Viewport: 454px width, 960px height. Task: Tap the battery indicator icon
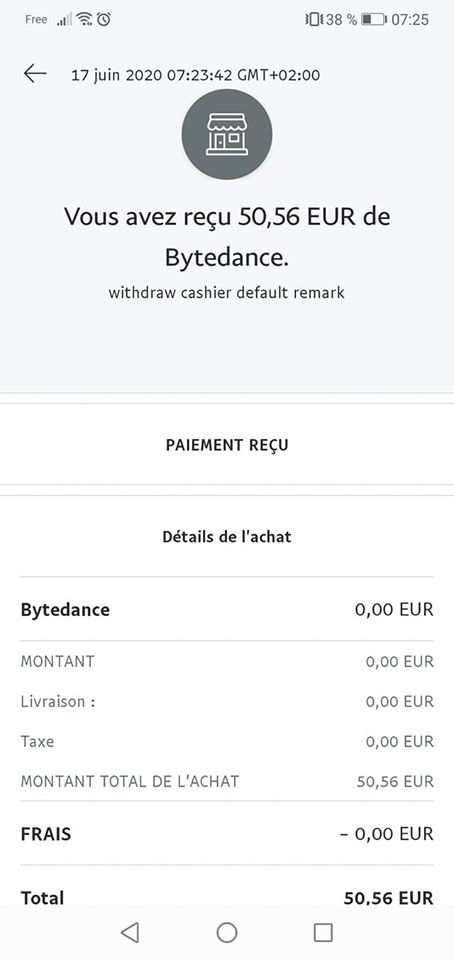pos(373,20)
